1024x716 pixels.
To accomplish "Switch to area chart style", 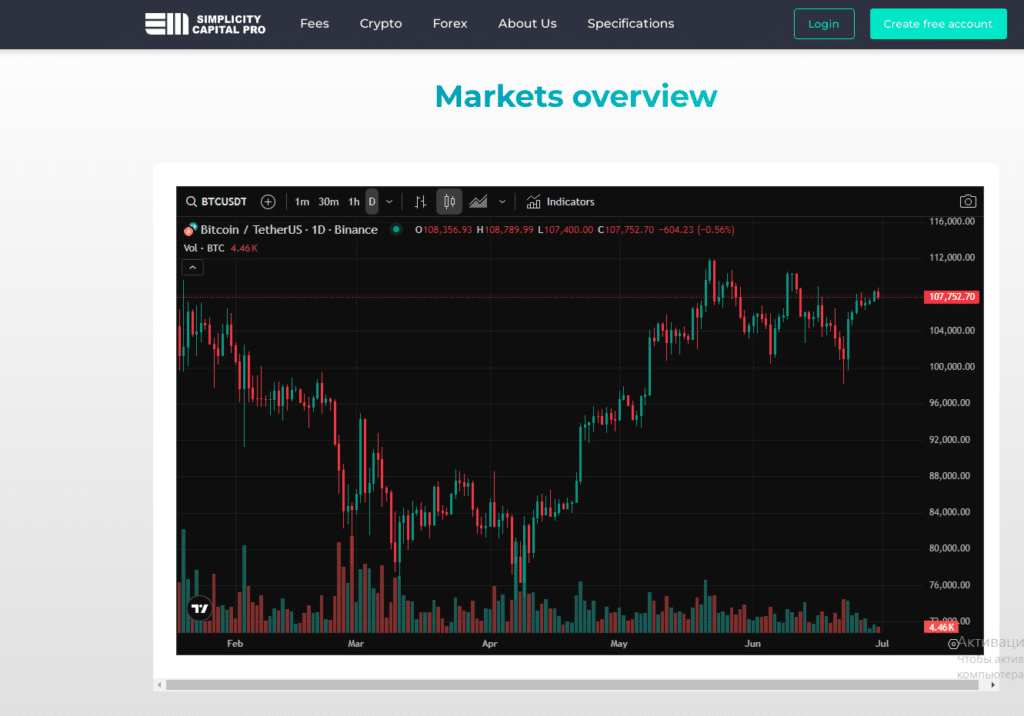I will click(478, 202).
